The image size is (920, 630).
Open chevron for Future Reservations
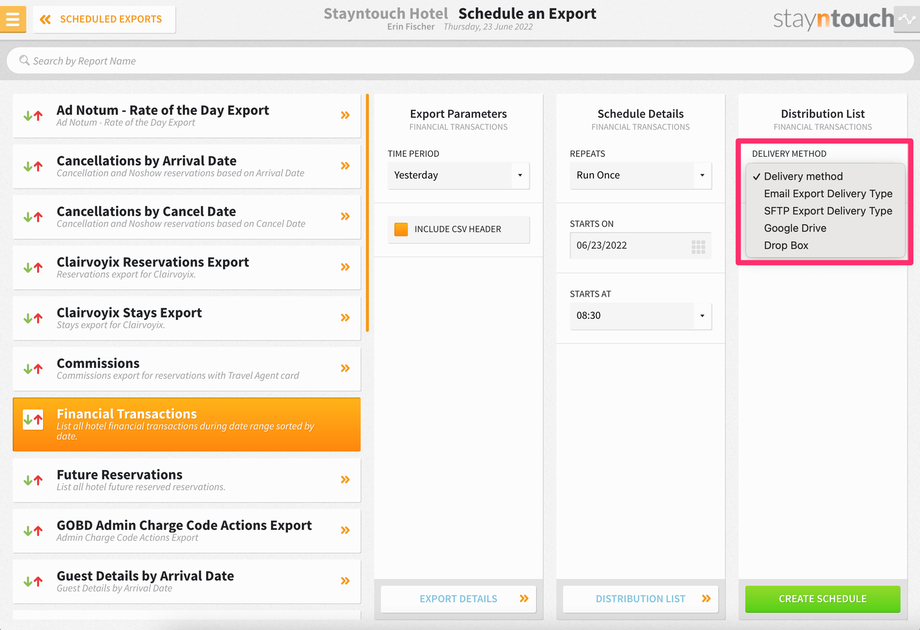(345, 480)
